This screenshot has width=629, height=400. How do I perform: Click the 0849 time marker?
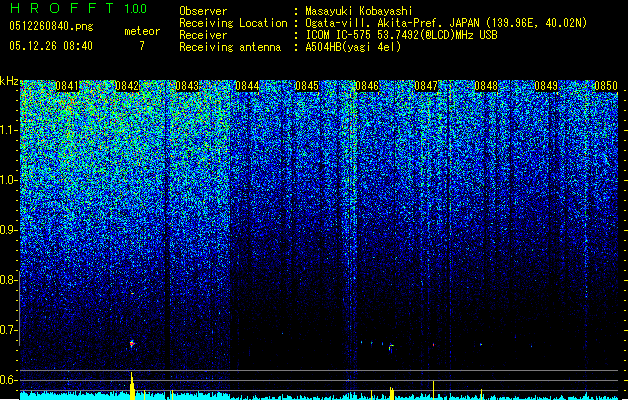[546, 86]
